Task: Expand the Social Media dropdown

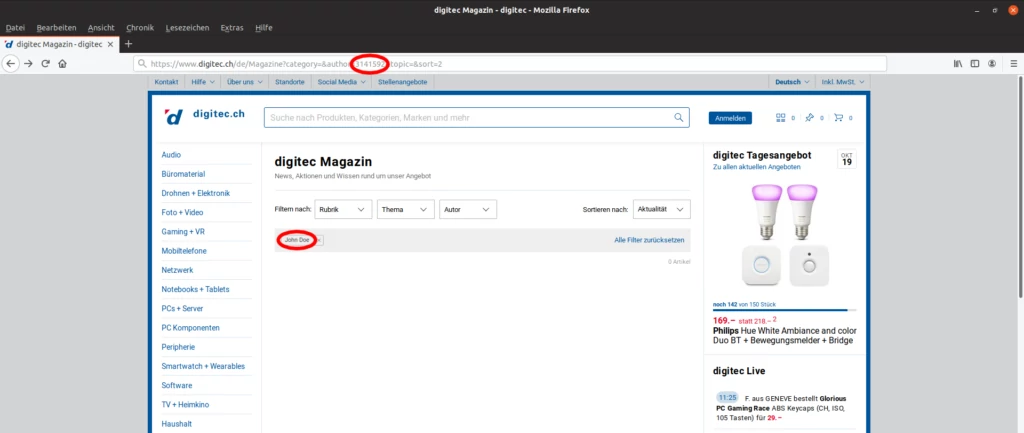Action: [x=341, y=82]
